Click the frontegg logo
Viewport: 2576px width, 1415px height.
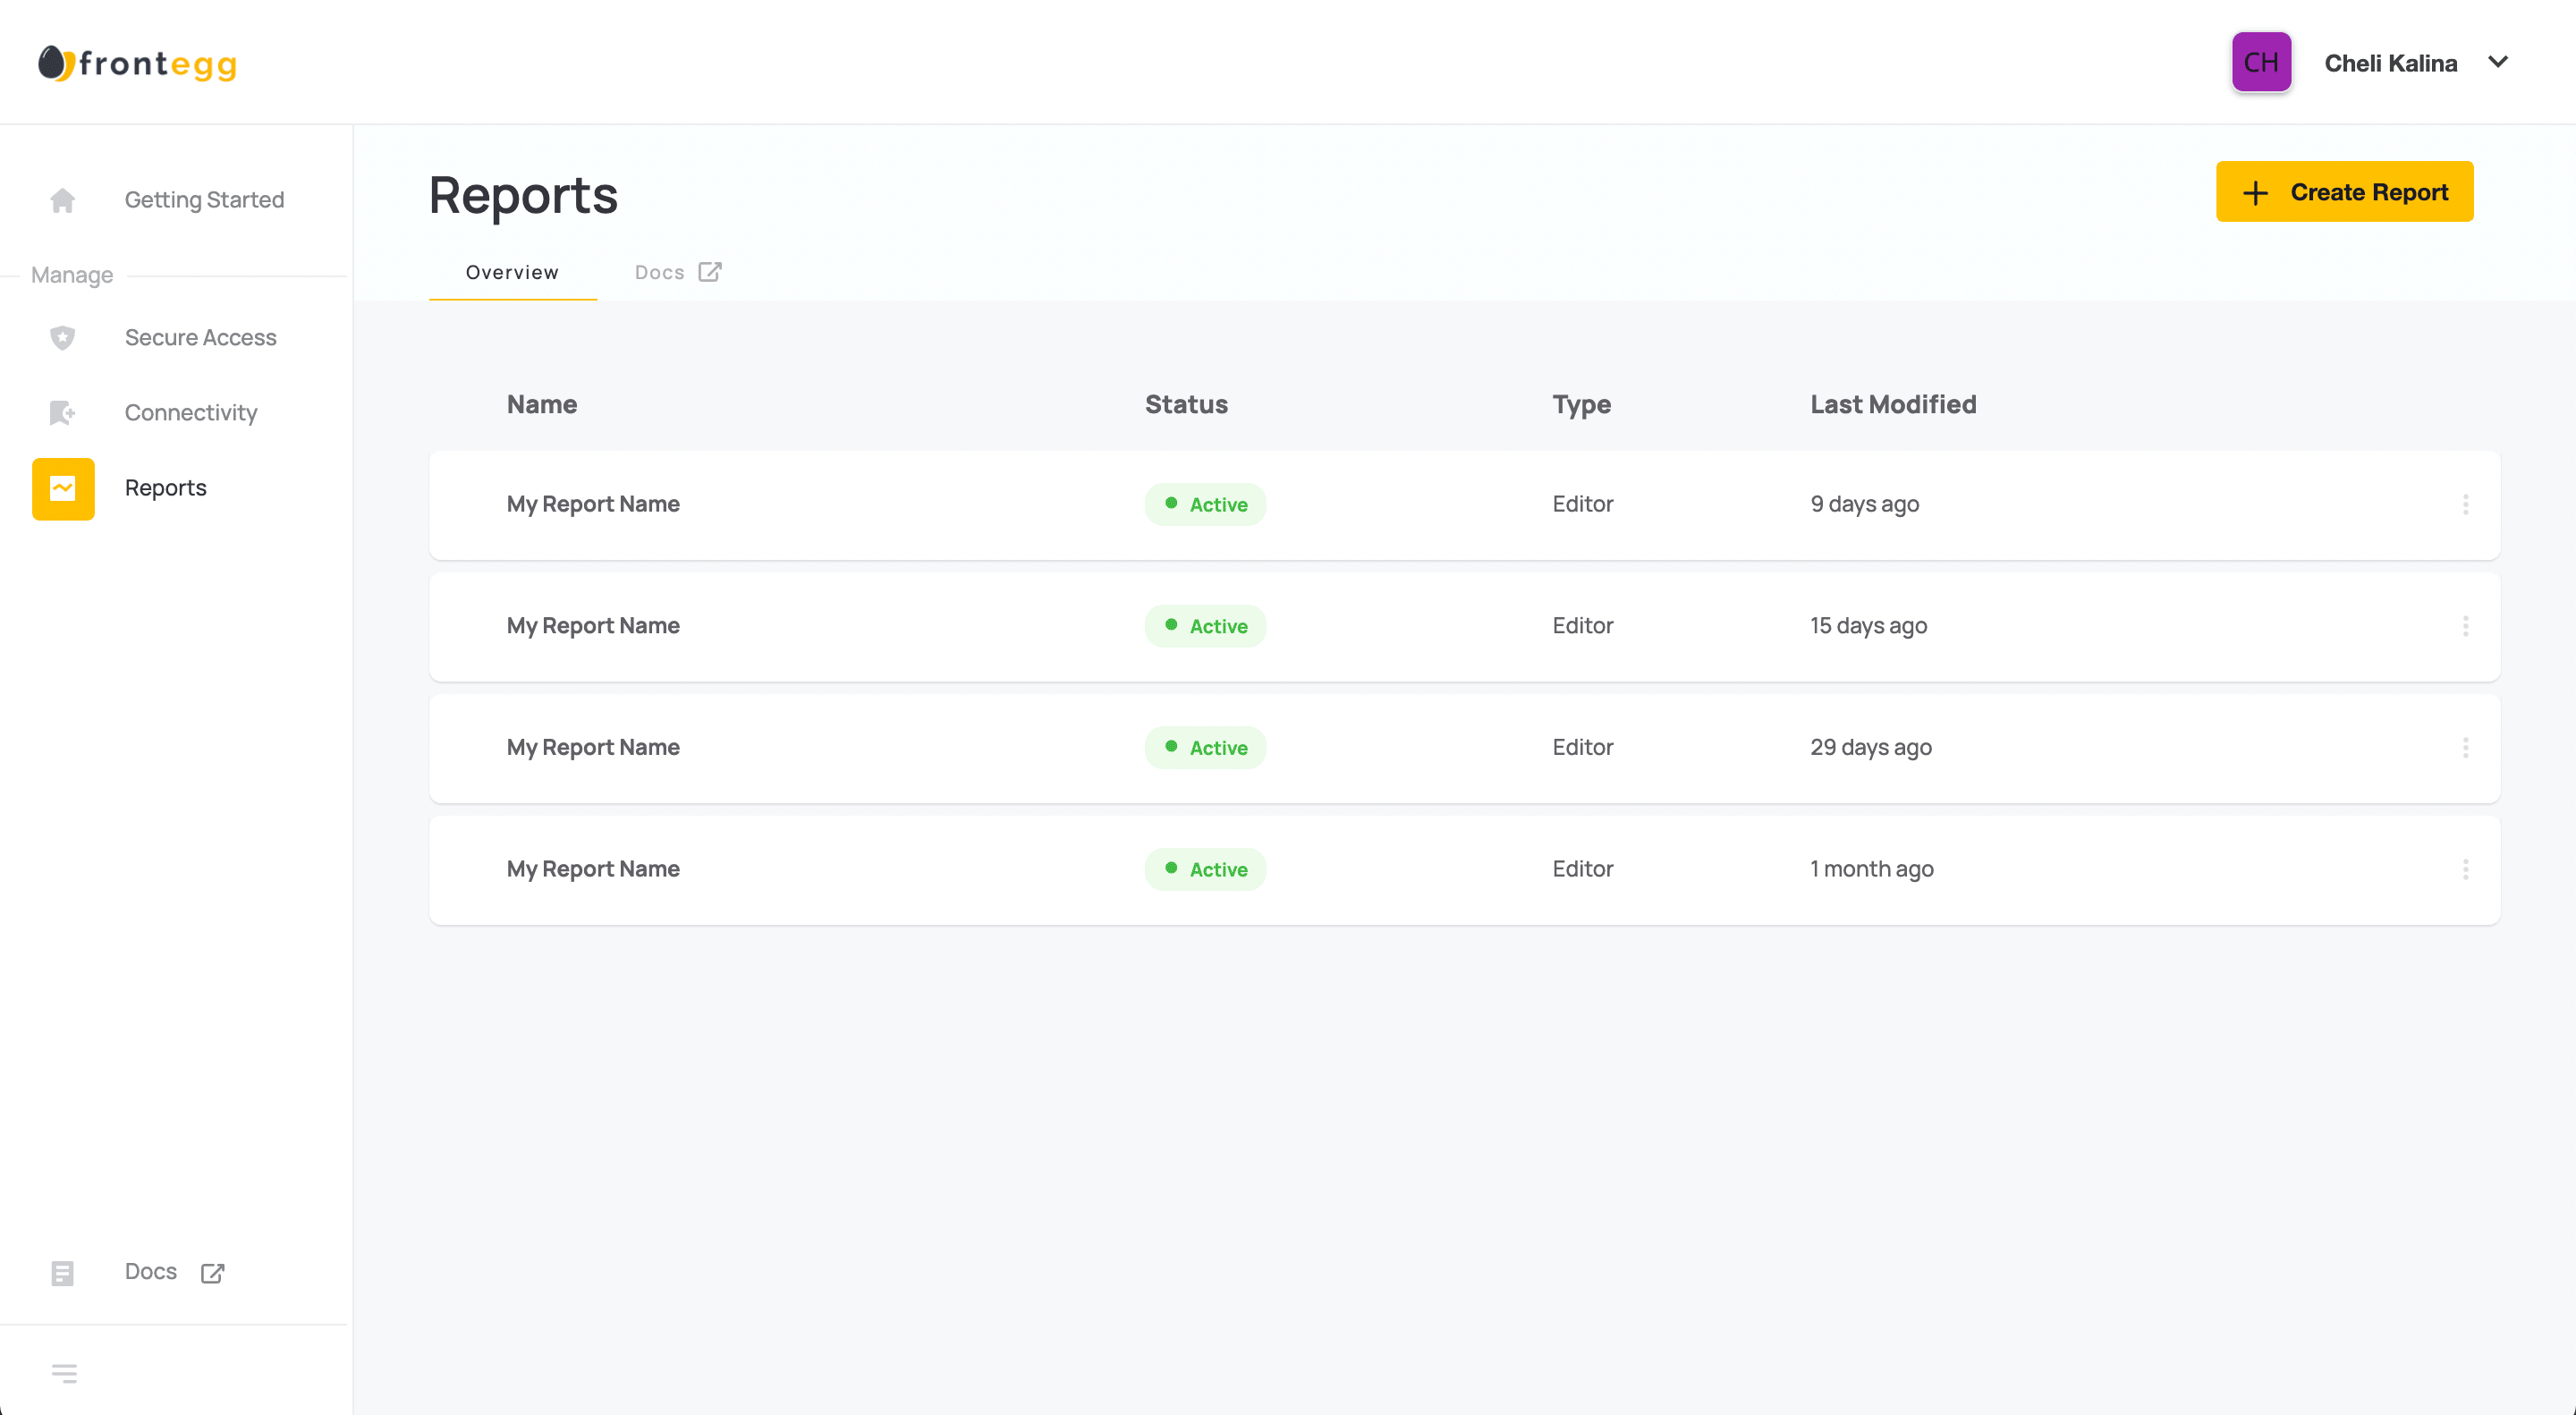click(138, 63)
